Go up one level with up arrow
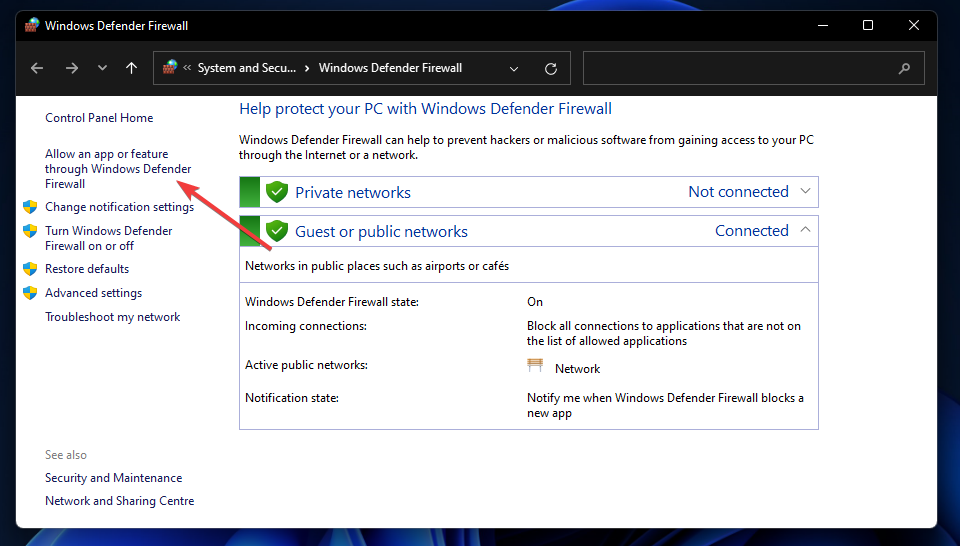Viewport: 960px width, 546px height. (131, 68)
